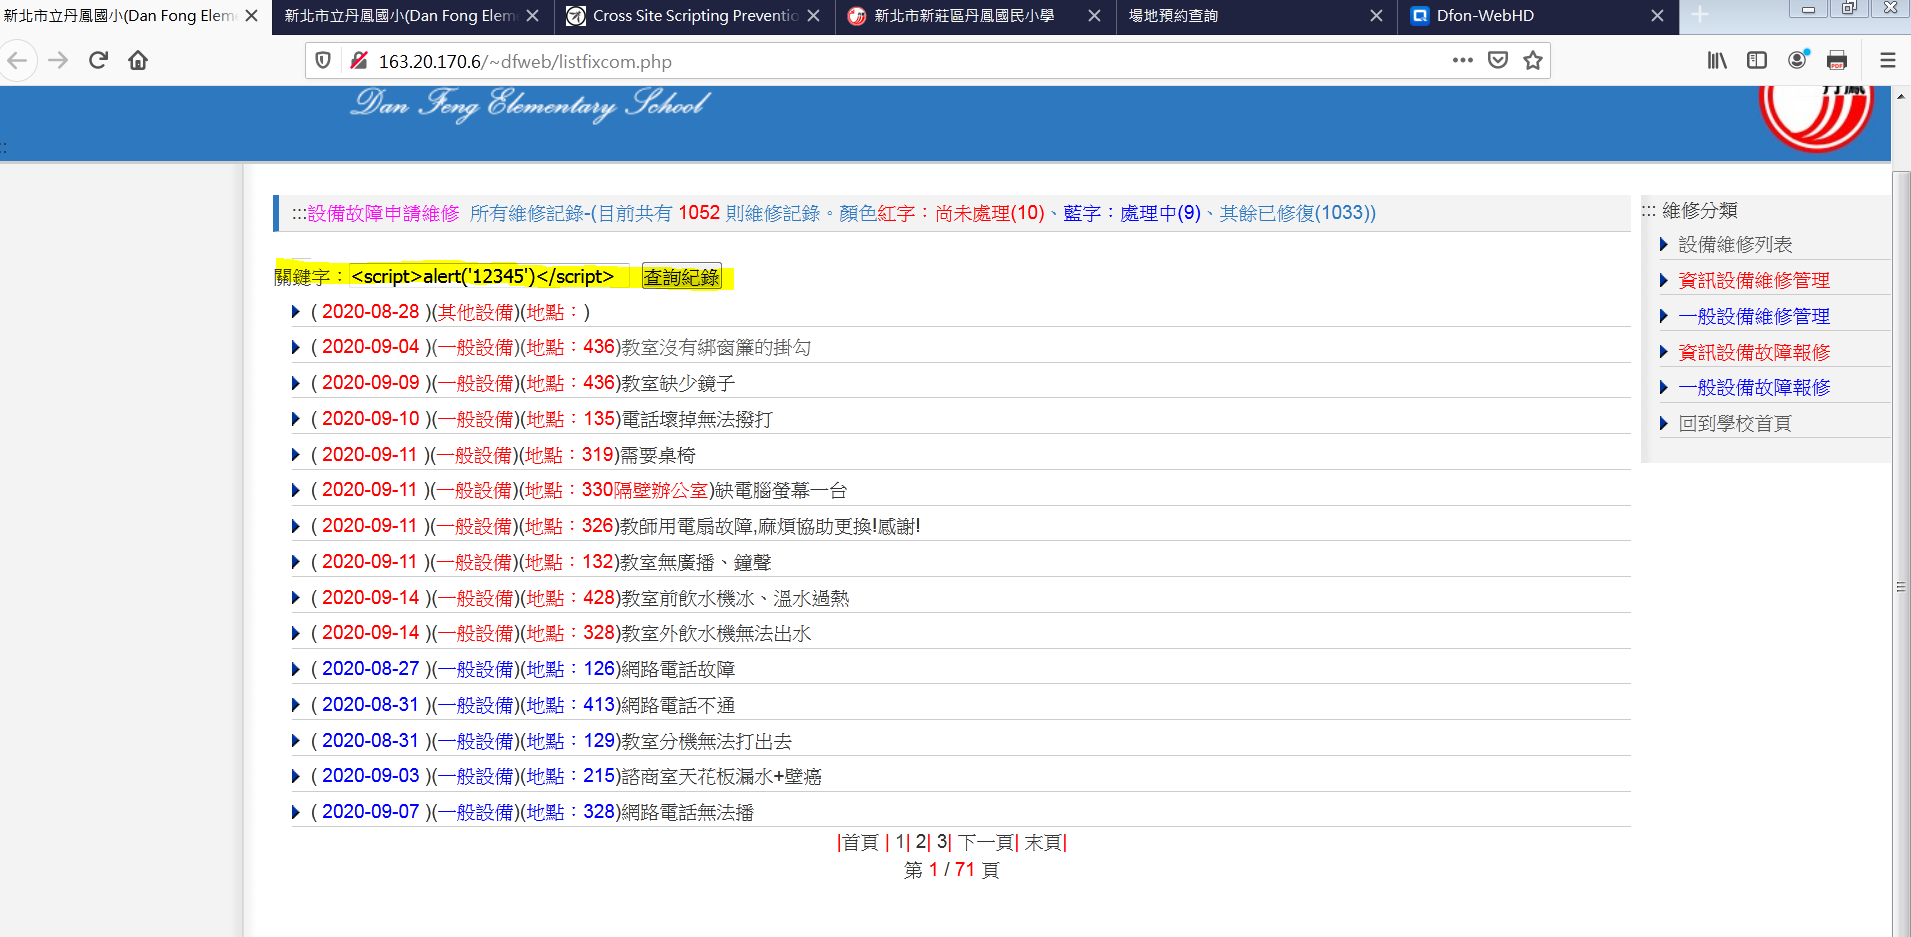1911x937 pixels.
Task: Go to 下一頁 next page
Action: [x=986, y=843]
